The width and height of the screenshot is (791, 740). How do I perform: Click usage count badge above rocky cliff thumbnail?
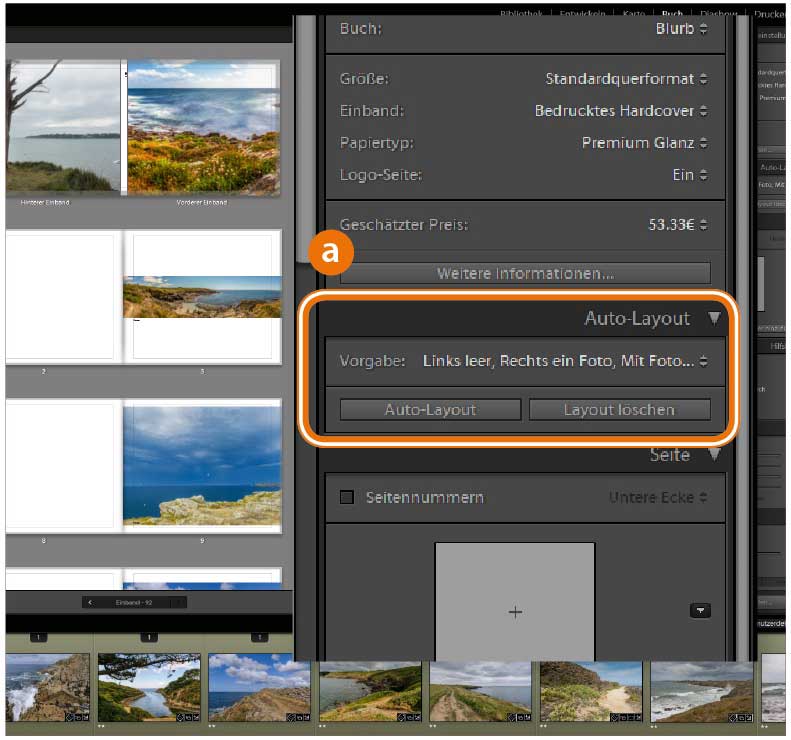[x=259, y=638]
